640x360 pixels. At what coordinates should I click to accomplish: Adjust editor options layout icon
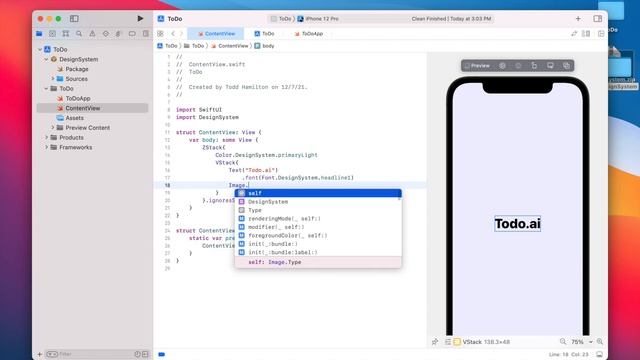586,33
